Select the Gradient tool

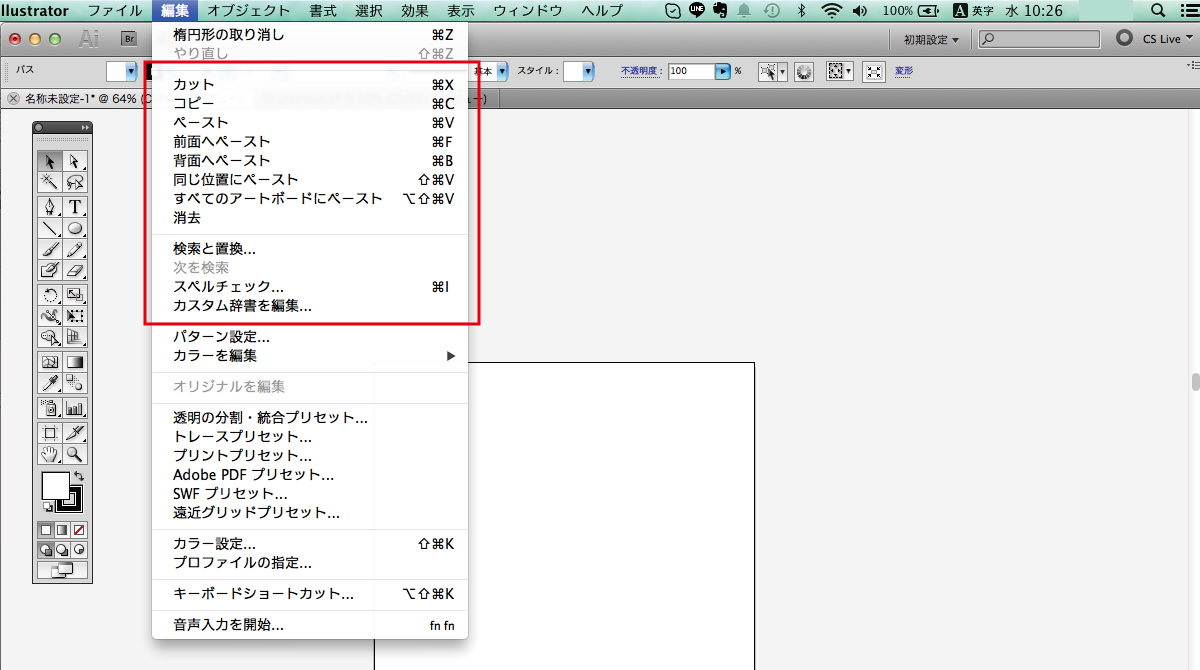[x=75, y=362]
